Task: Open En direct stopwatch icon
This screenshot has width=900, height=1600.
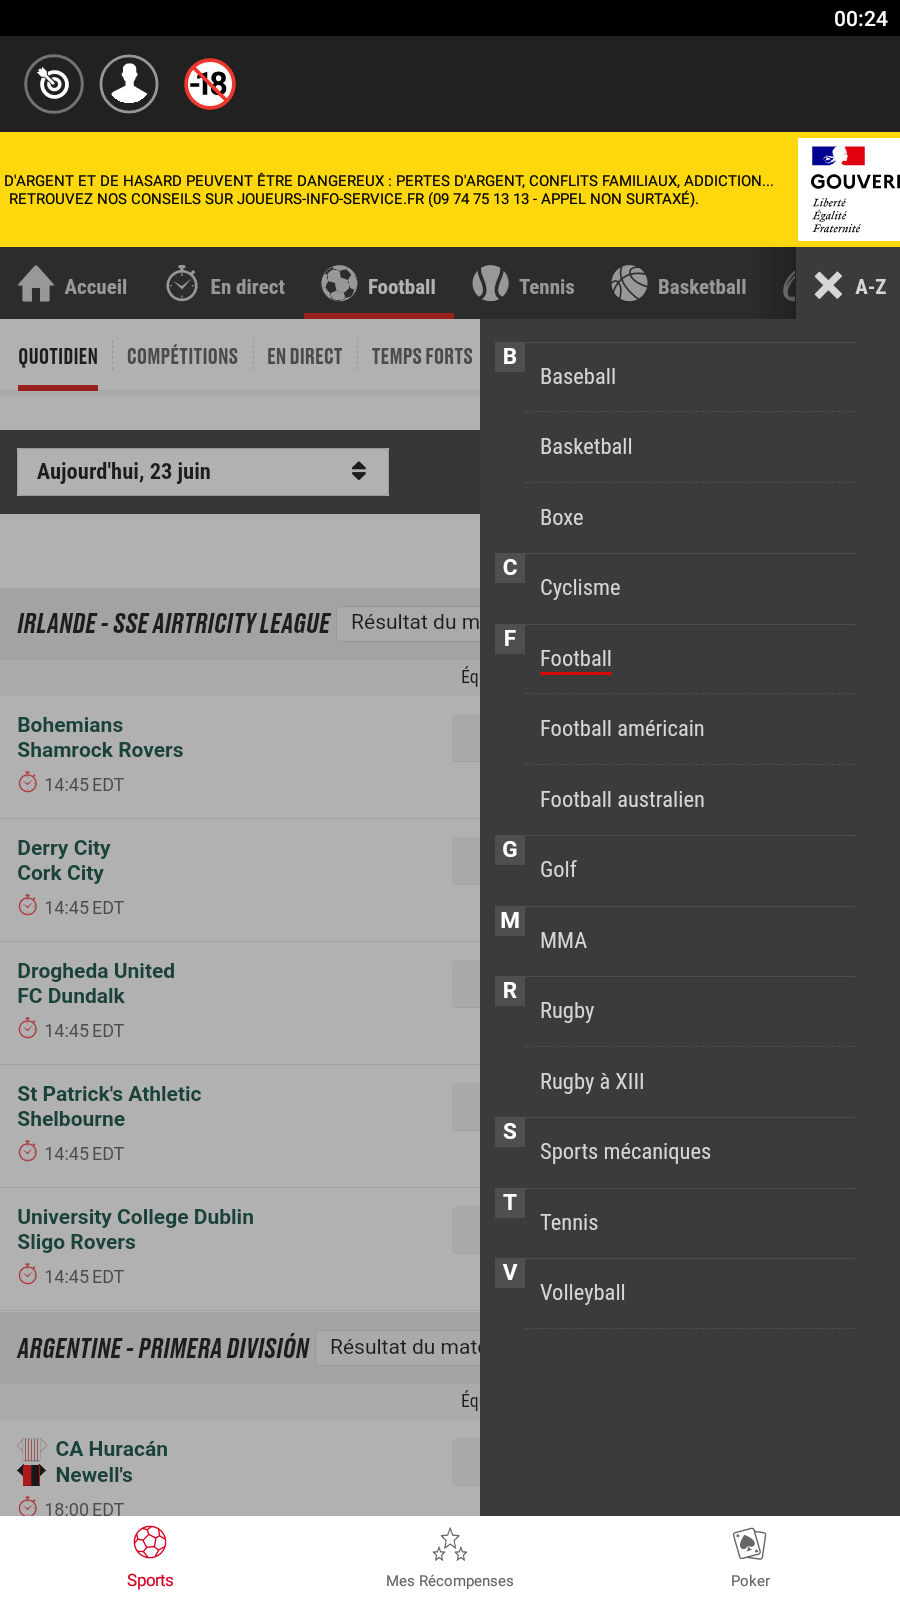Action: [182, 286]
